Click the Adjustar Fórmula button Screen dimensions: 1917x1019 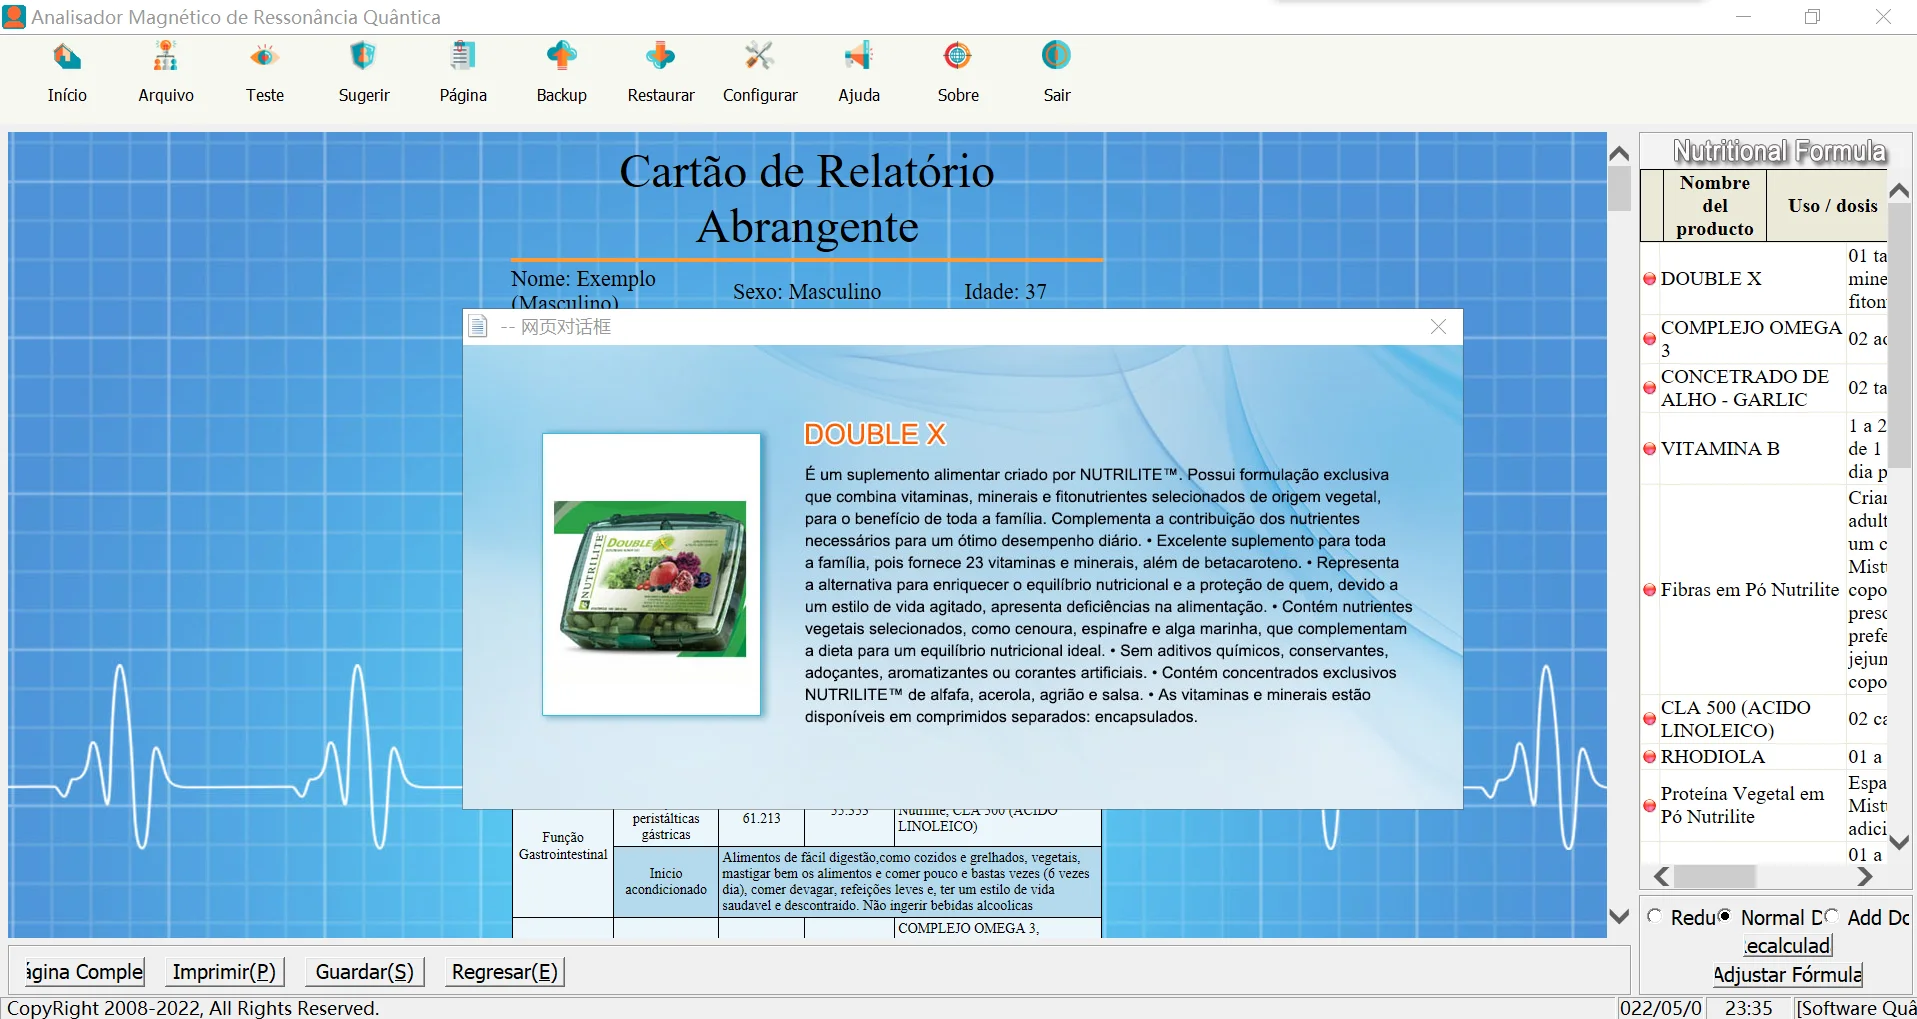[1788, 975]
